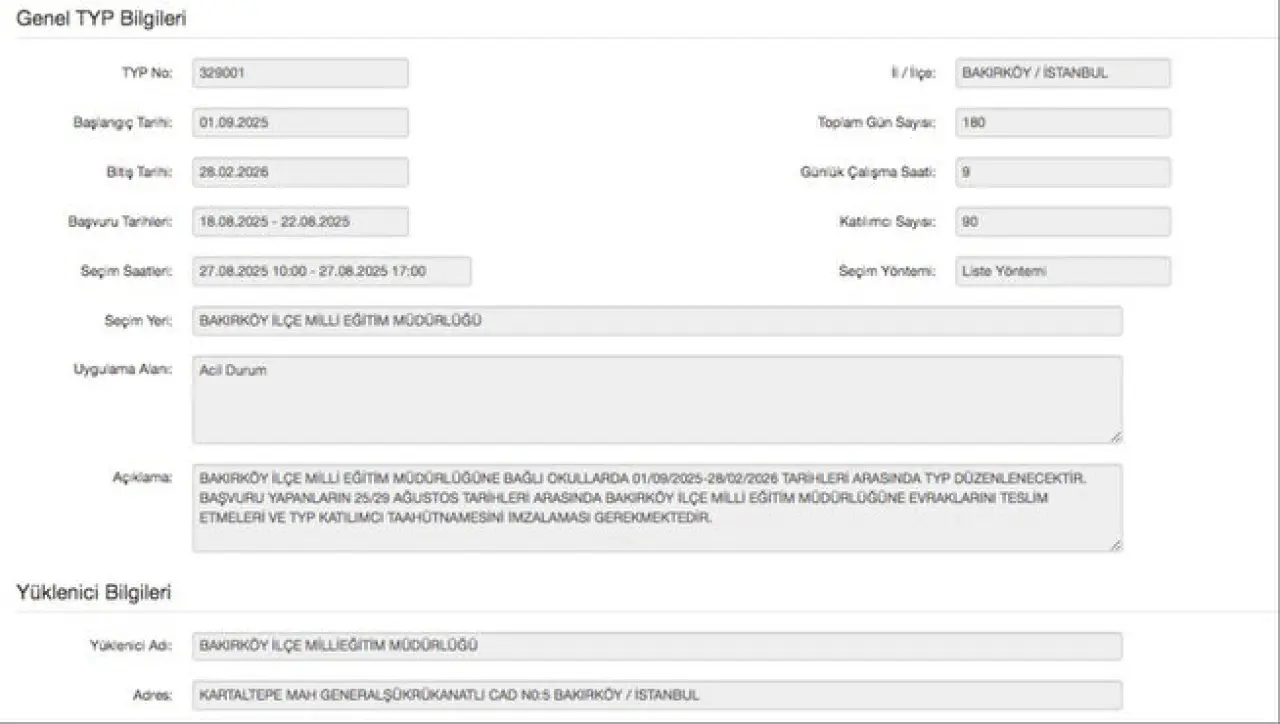Focus the Uygulama Alanı text area

(x=656, y=400)
